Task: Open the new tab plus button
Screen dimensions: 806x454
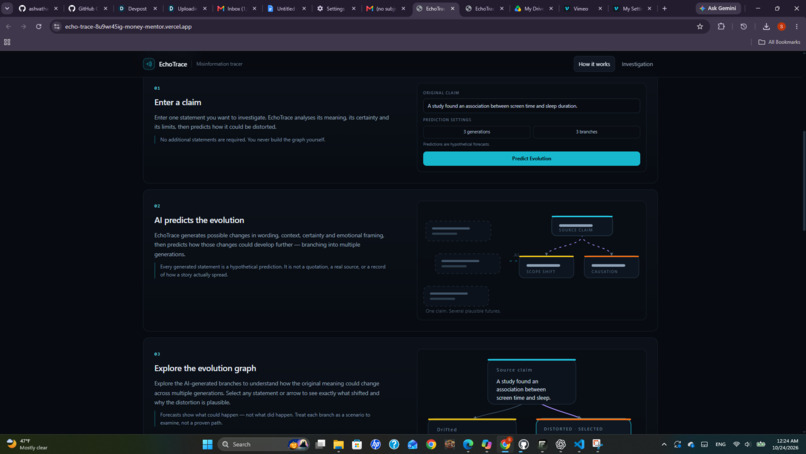Action: 664,8
